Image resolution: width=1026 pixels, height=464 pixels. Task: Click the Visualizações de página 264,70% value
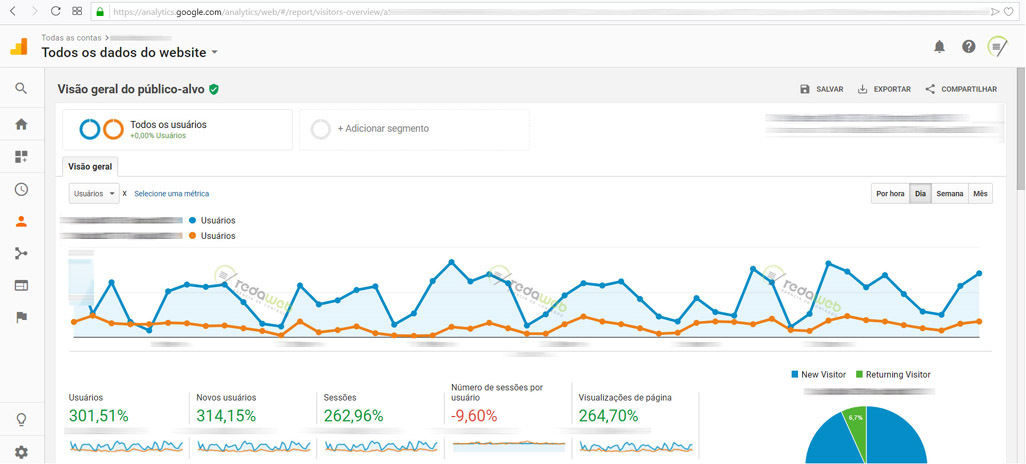pos(609,416)
